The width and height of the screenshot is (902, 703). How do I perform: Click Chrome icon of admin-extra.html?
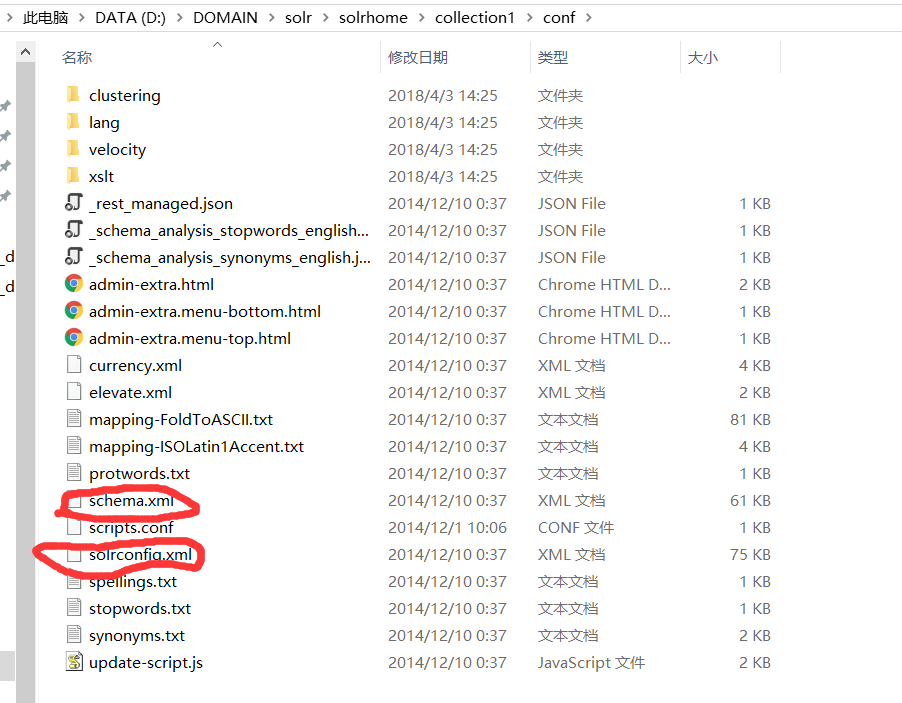(x=74, y=284)
